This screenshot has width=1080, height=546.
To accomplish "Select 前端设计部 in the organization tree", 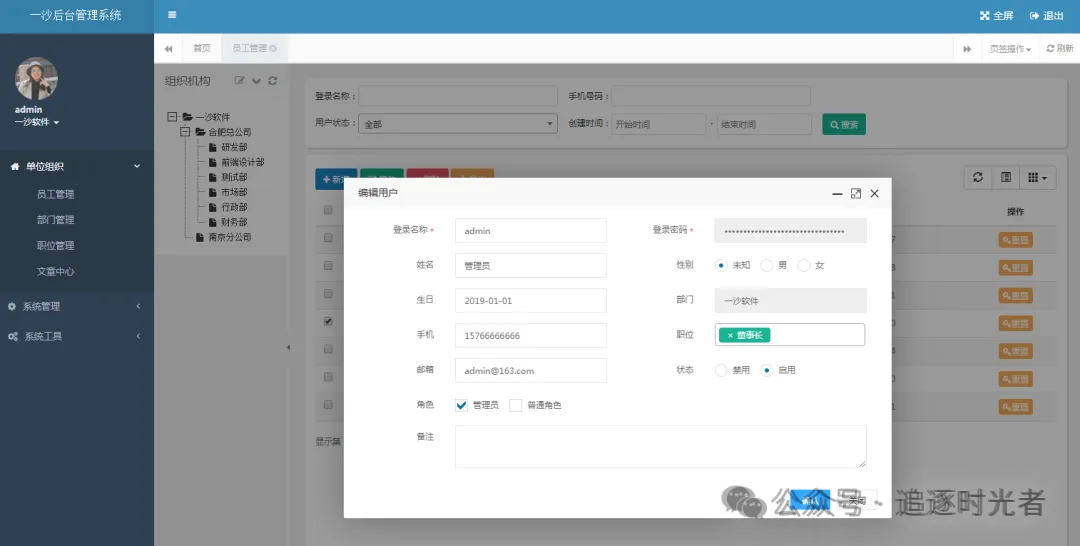I will (242, 162).
